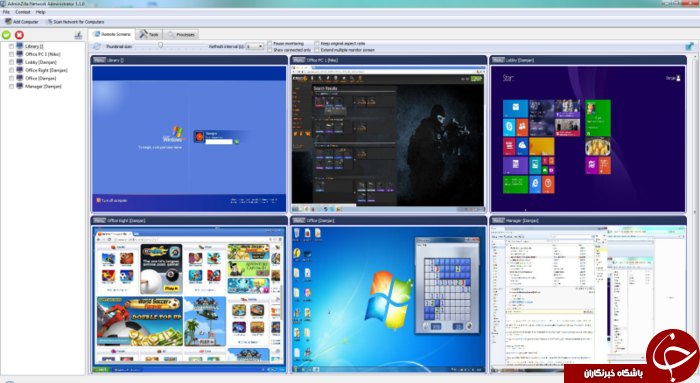Click the Add Computer toolbar icon
The height and width of the screenshot is (383, 700).
click(x=8, y=21)
